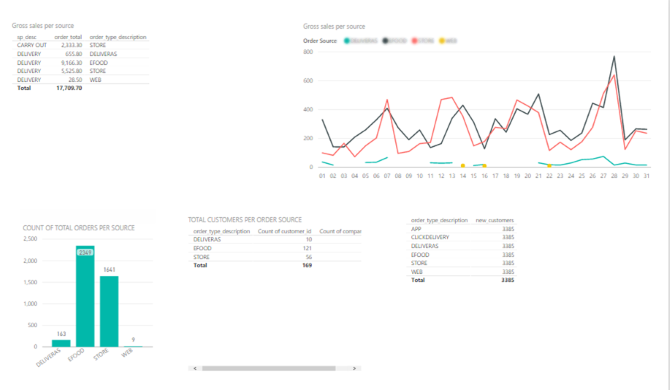Select the DELIVERAS bar labeled 163
The height and width of the screenshot is (390, 670).
click(x=61, y=343)
